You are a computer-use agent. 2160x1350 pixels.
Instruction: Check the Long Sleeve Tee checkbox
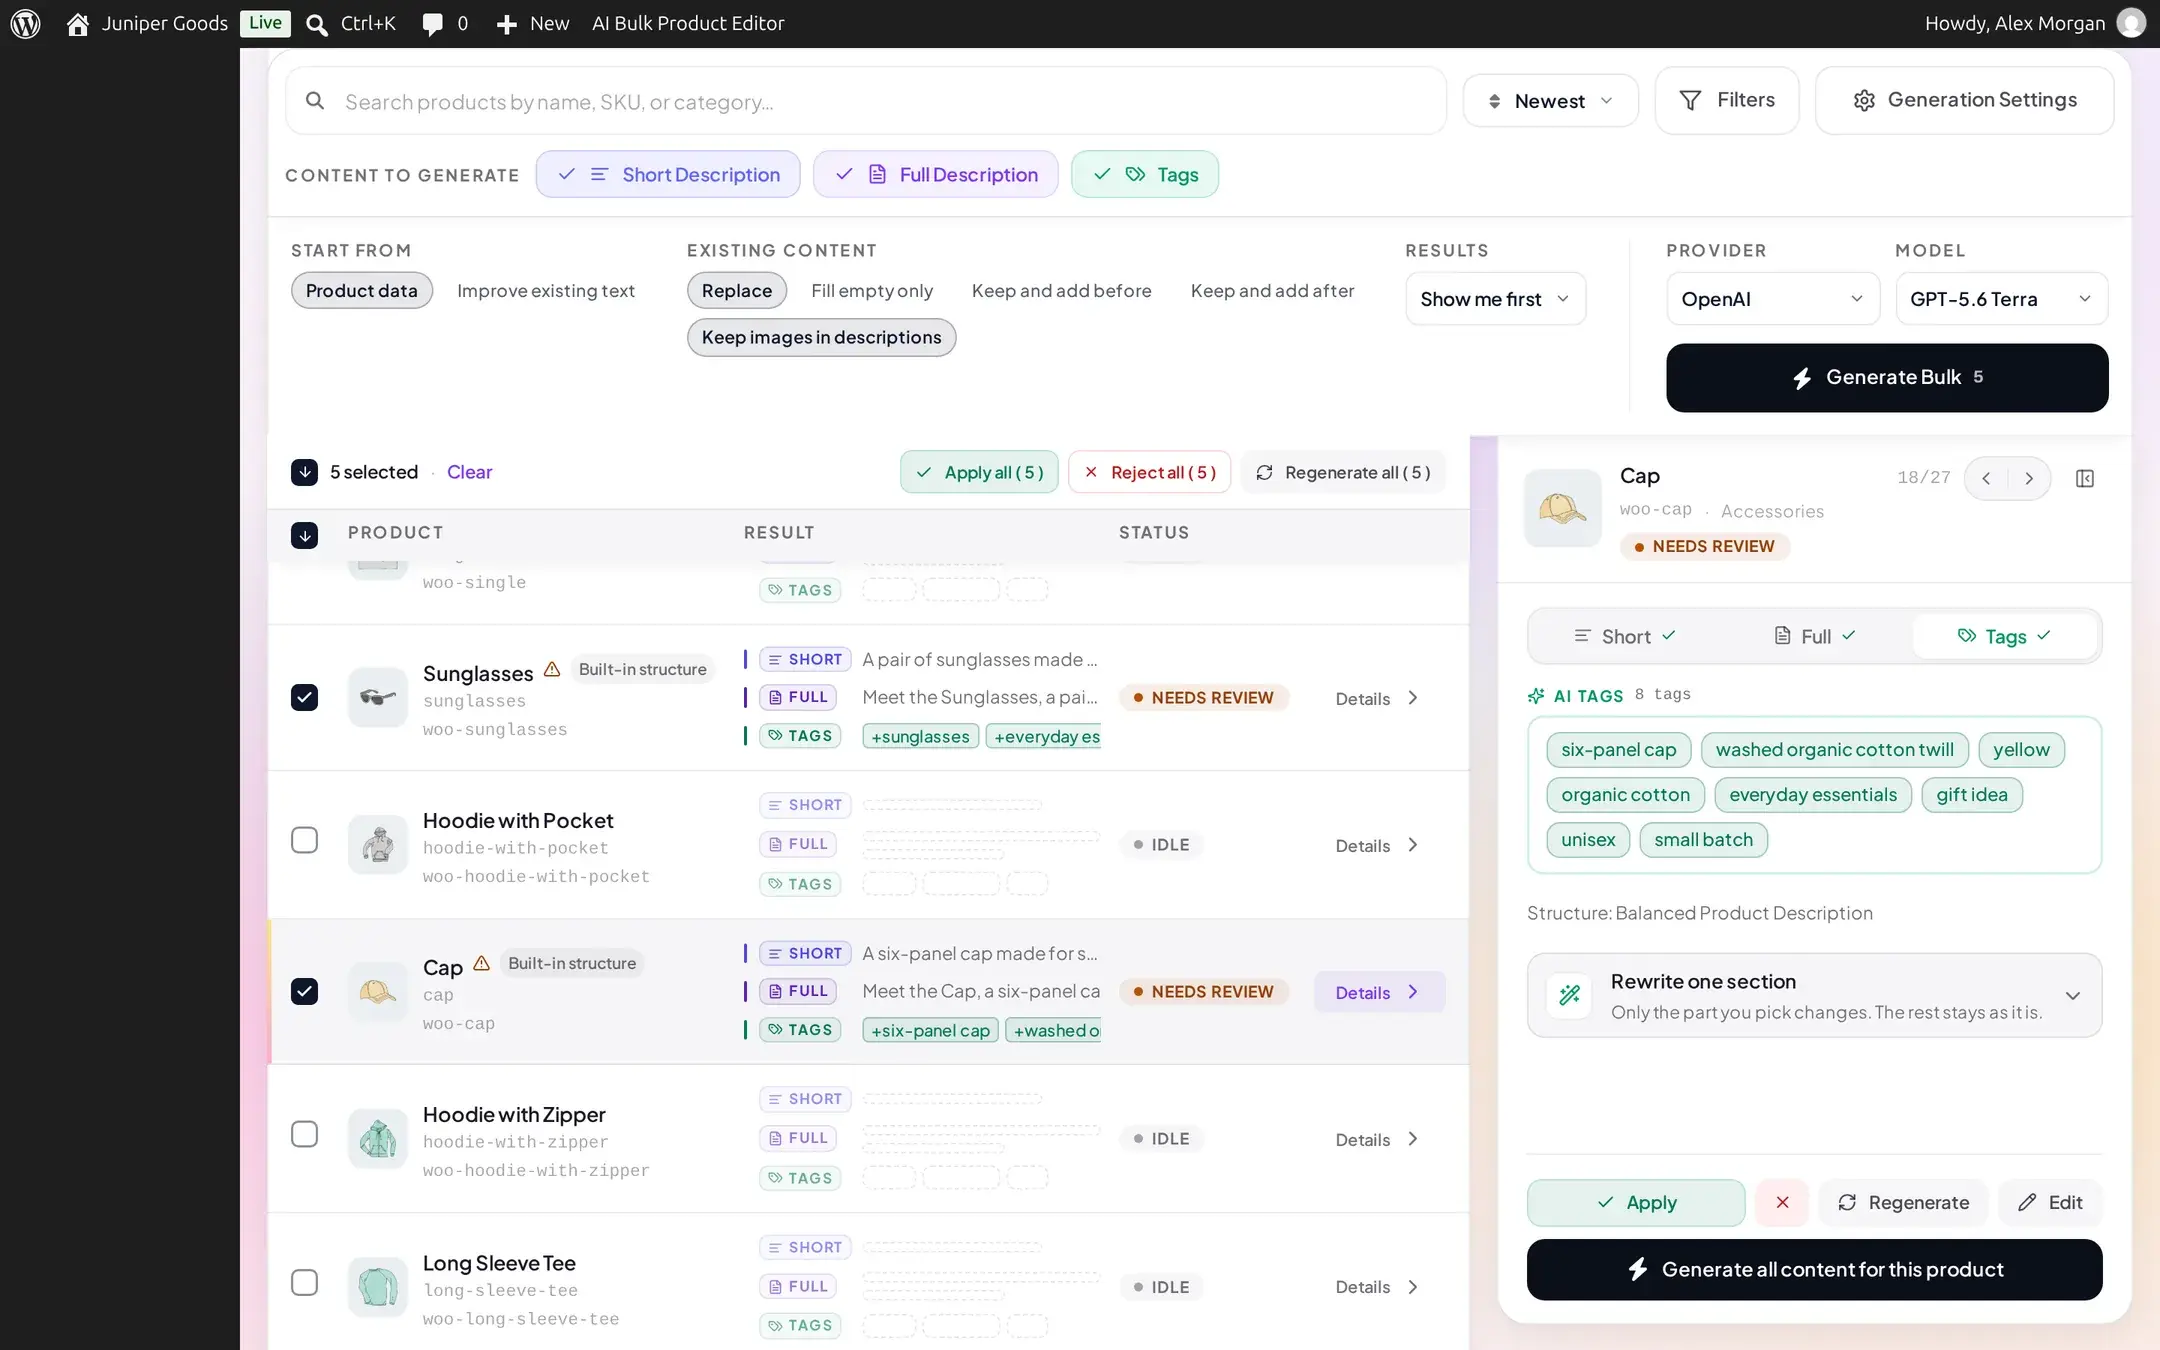pos(305,1282)
